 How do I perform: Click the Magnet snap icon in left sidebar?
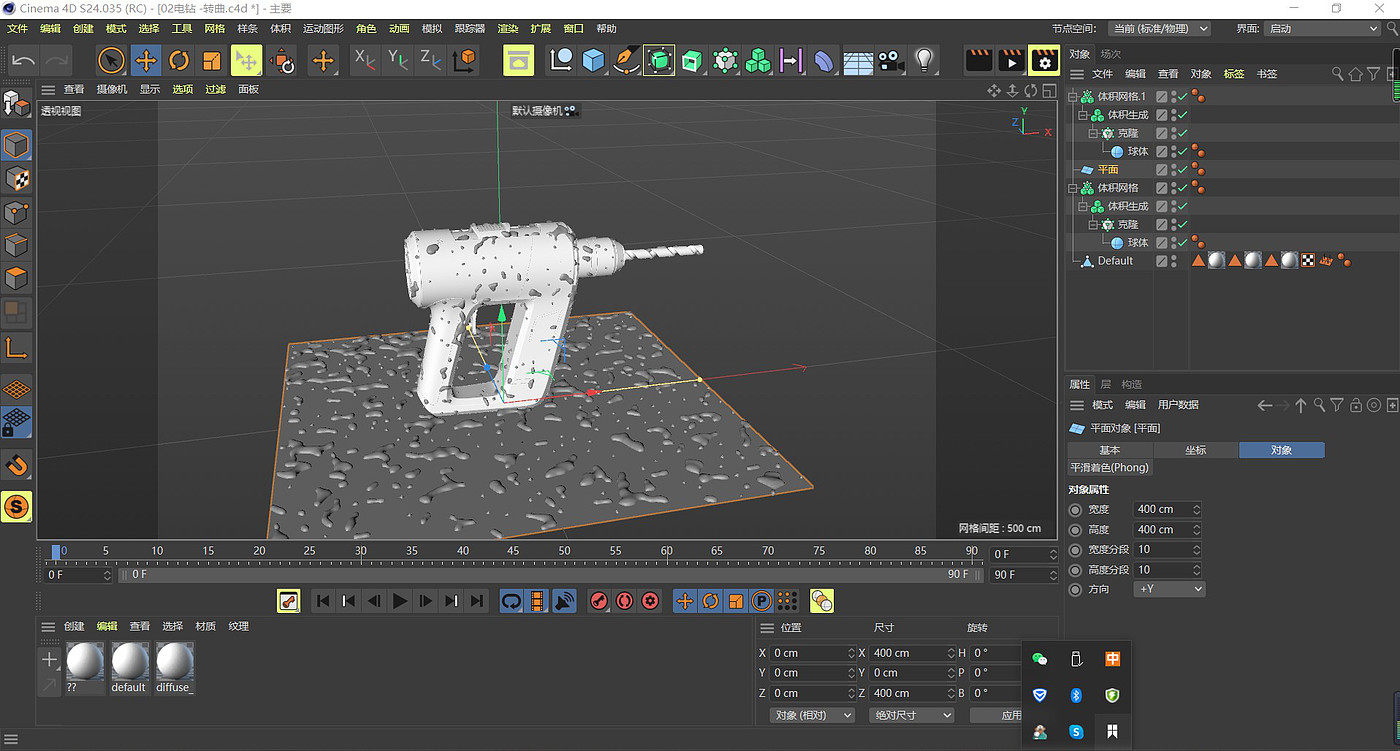[x=17, y=465]
